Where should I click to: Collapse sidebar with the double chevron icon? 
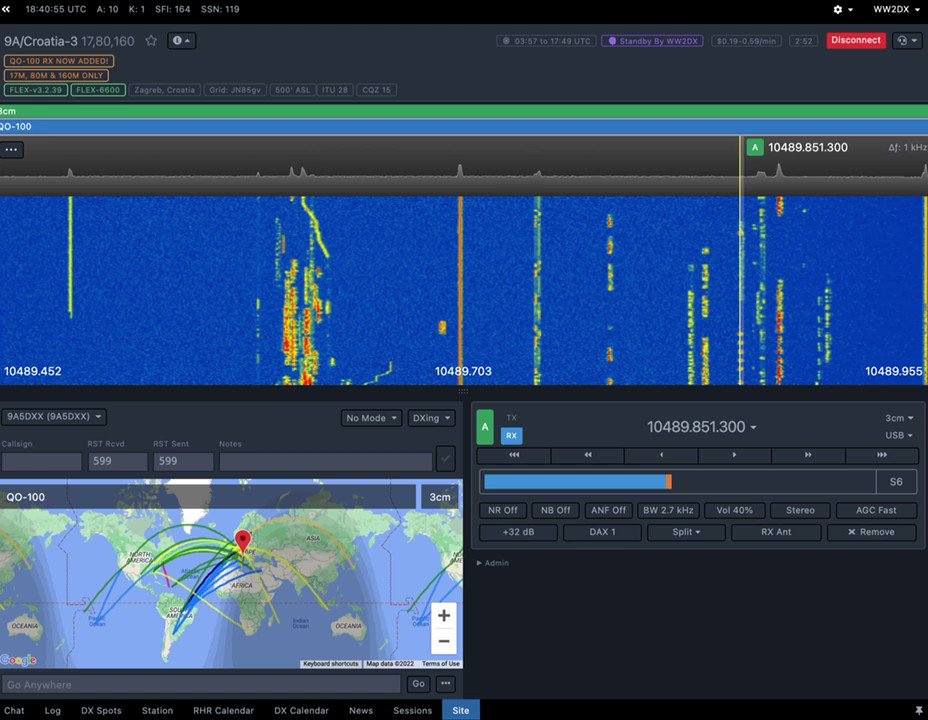pos(6,9)
